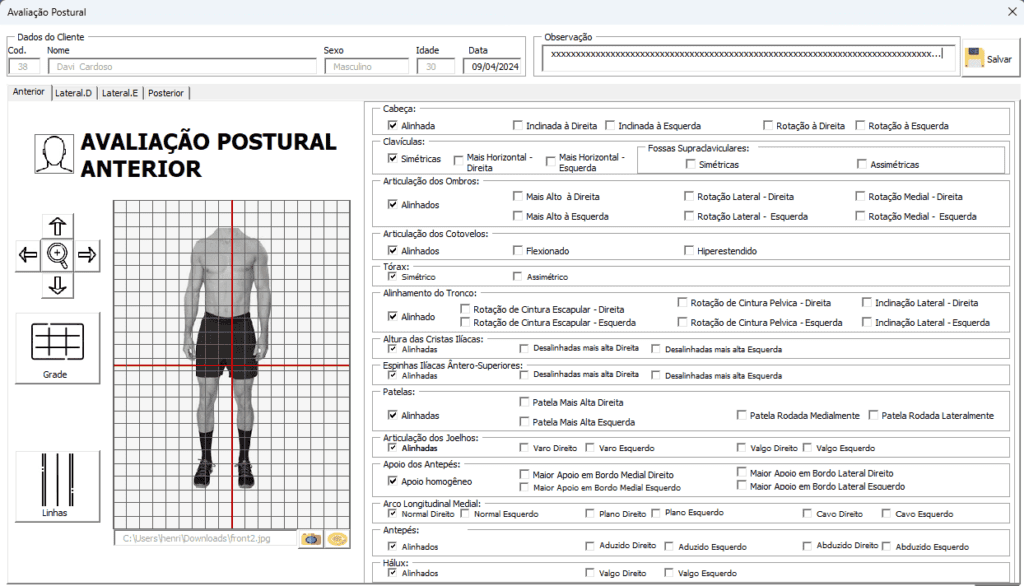Check Normal Esquerdo arch option
Viewport: 1024px width, 586px height.
coord(465,513)
